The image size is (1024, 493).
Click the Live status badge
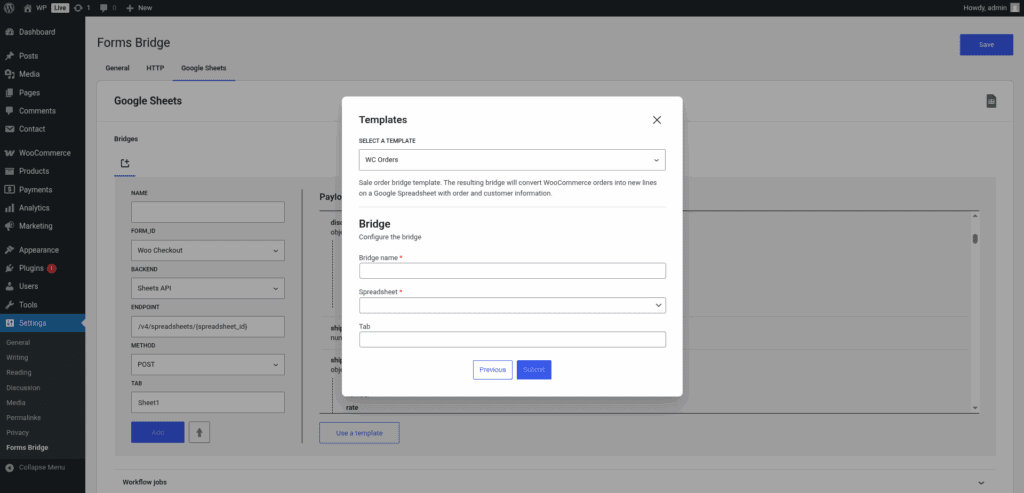[60, 8]
